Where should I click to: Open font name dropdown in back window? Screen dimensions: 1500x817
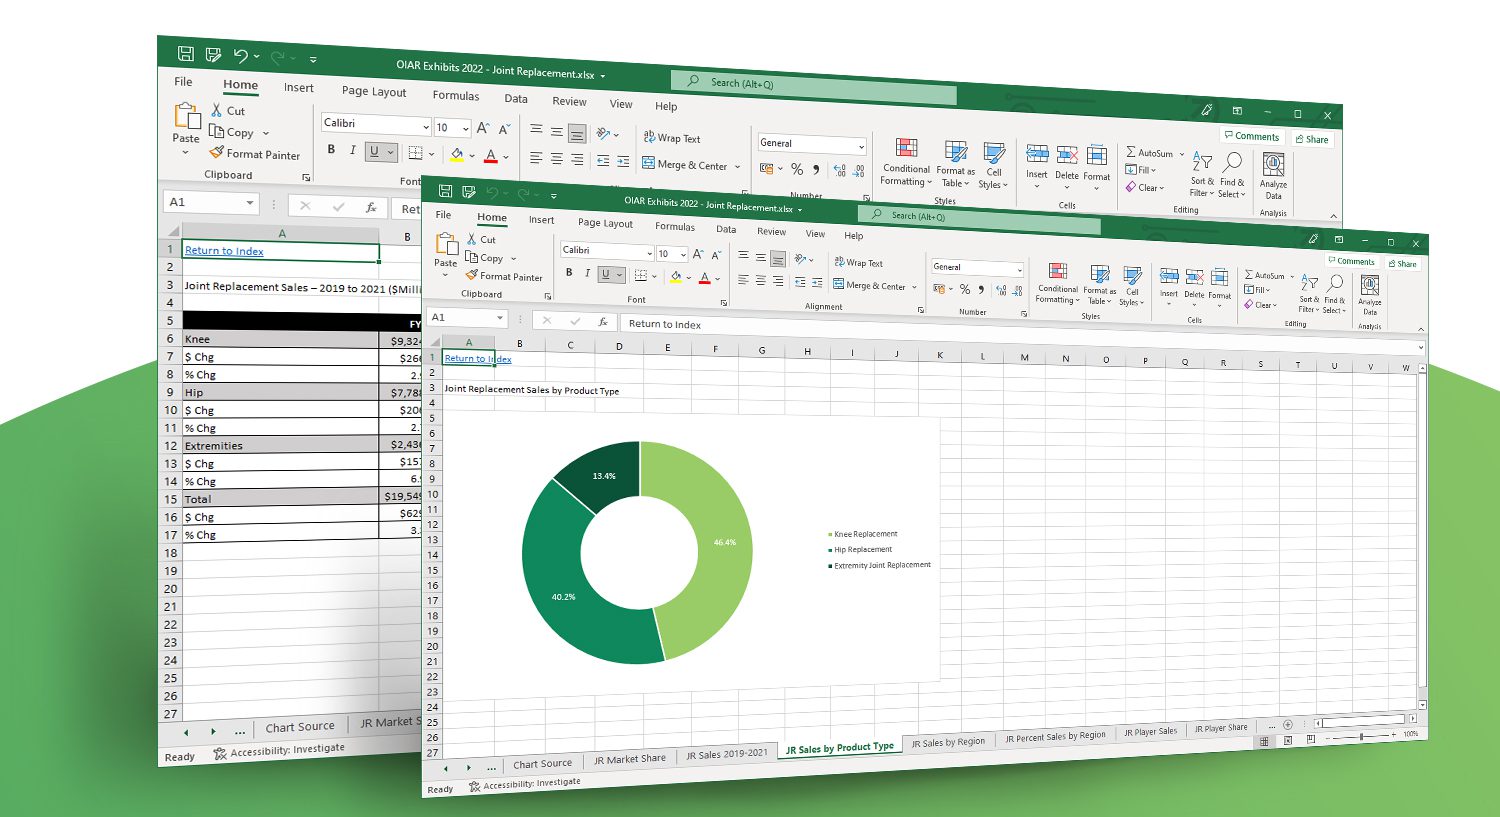point(426,127)
